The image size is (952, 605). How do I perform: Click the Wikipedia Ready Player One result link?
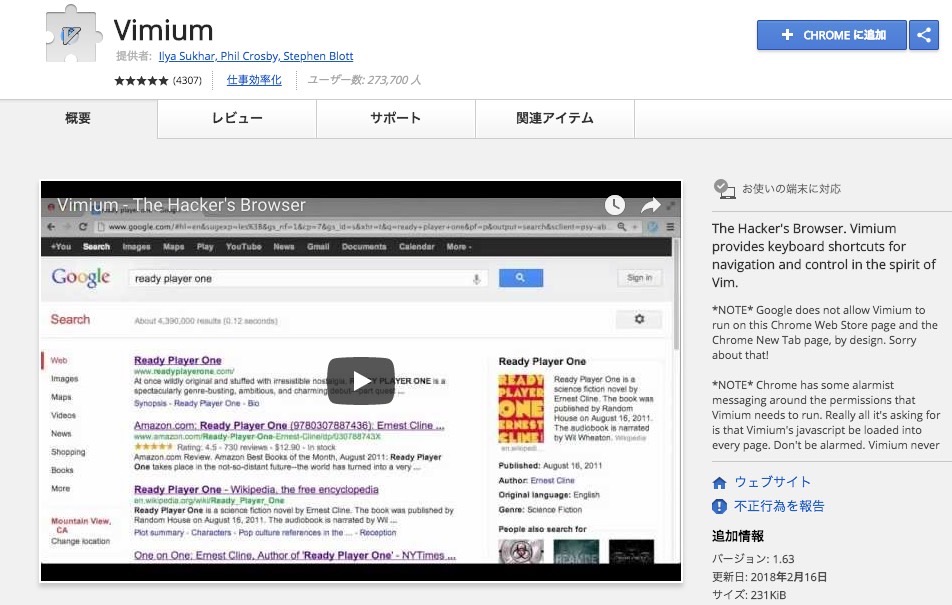(256, 490)
